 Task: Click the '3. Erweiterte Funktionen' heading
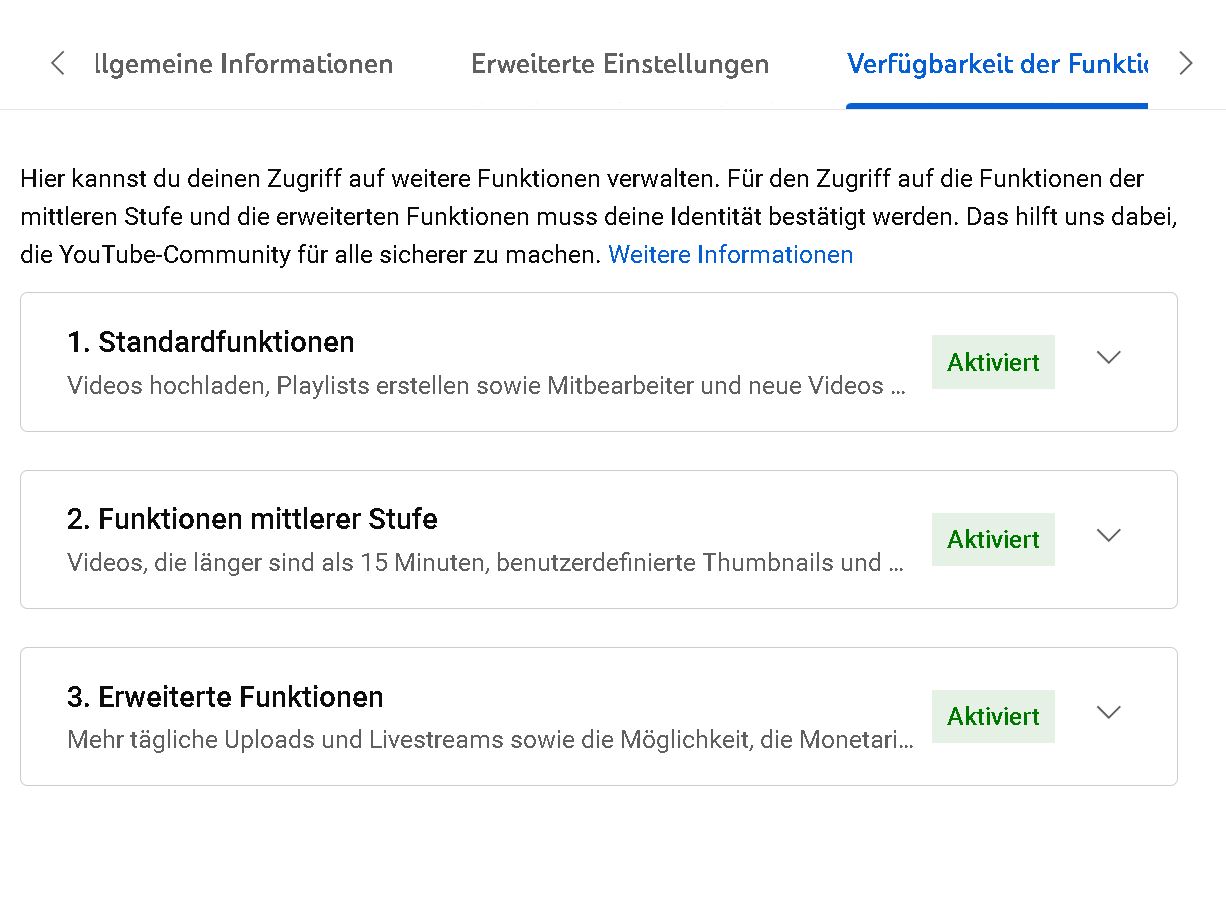(225, 697)
